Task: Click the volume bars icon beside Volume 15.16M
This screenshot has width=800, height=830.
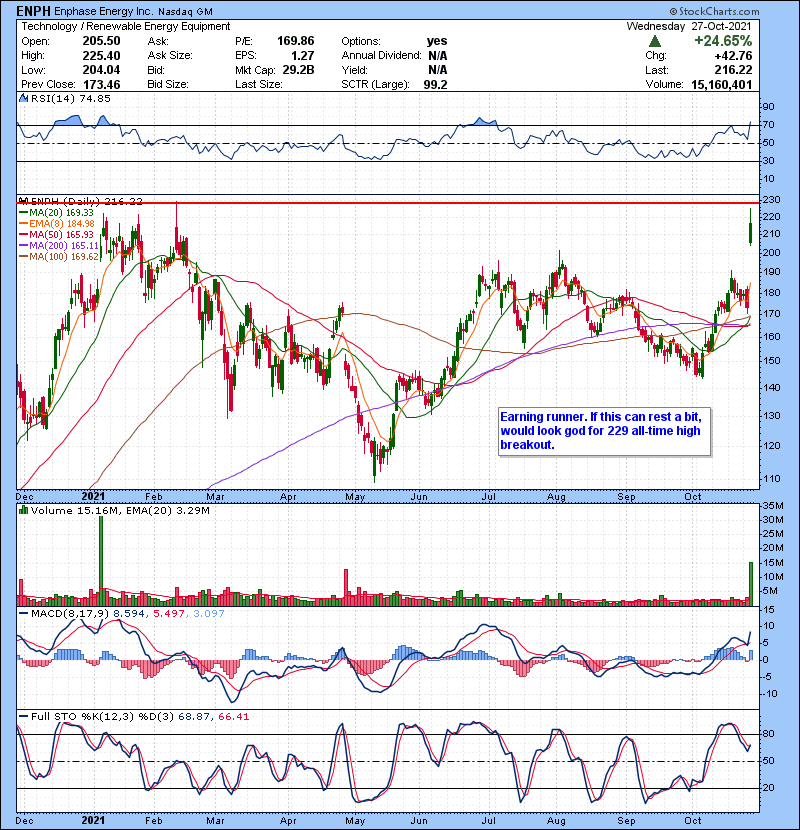Action: [x=24, y=510]
